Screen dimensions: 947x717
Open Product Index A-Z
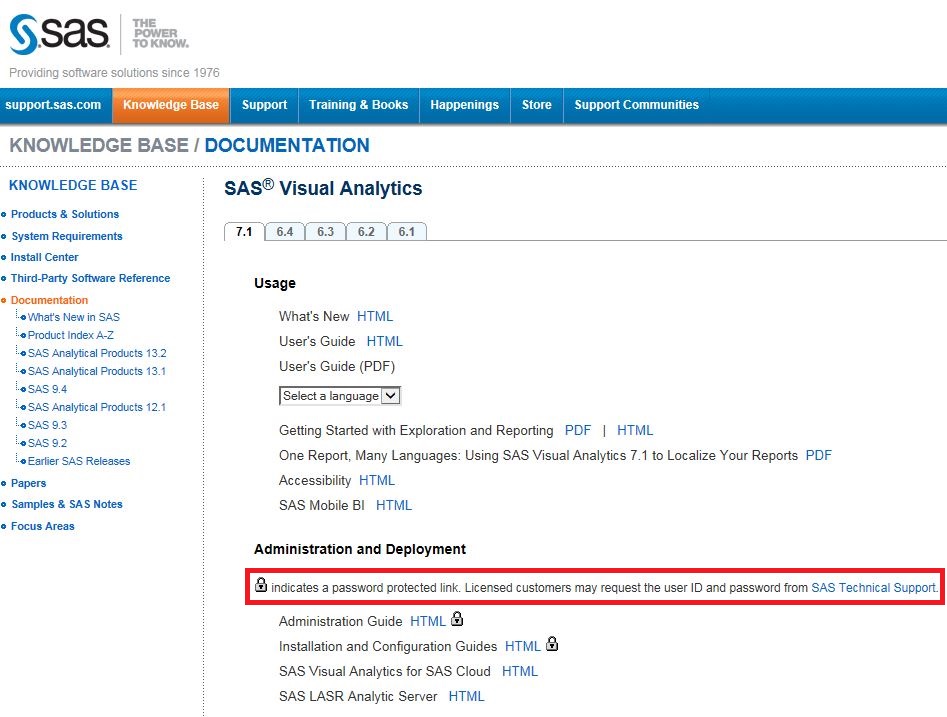tap(71, 335)
